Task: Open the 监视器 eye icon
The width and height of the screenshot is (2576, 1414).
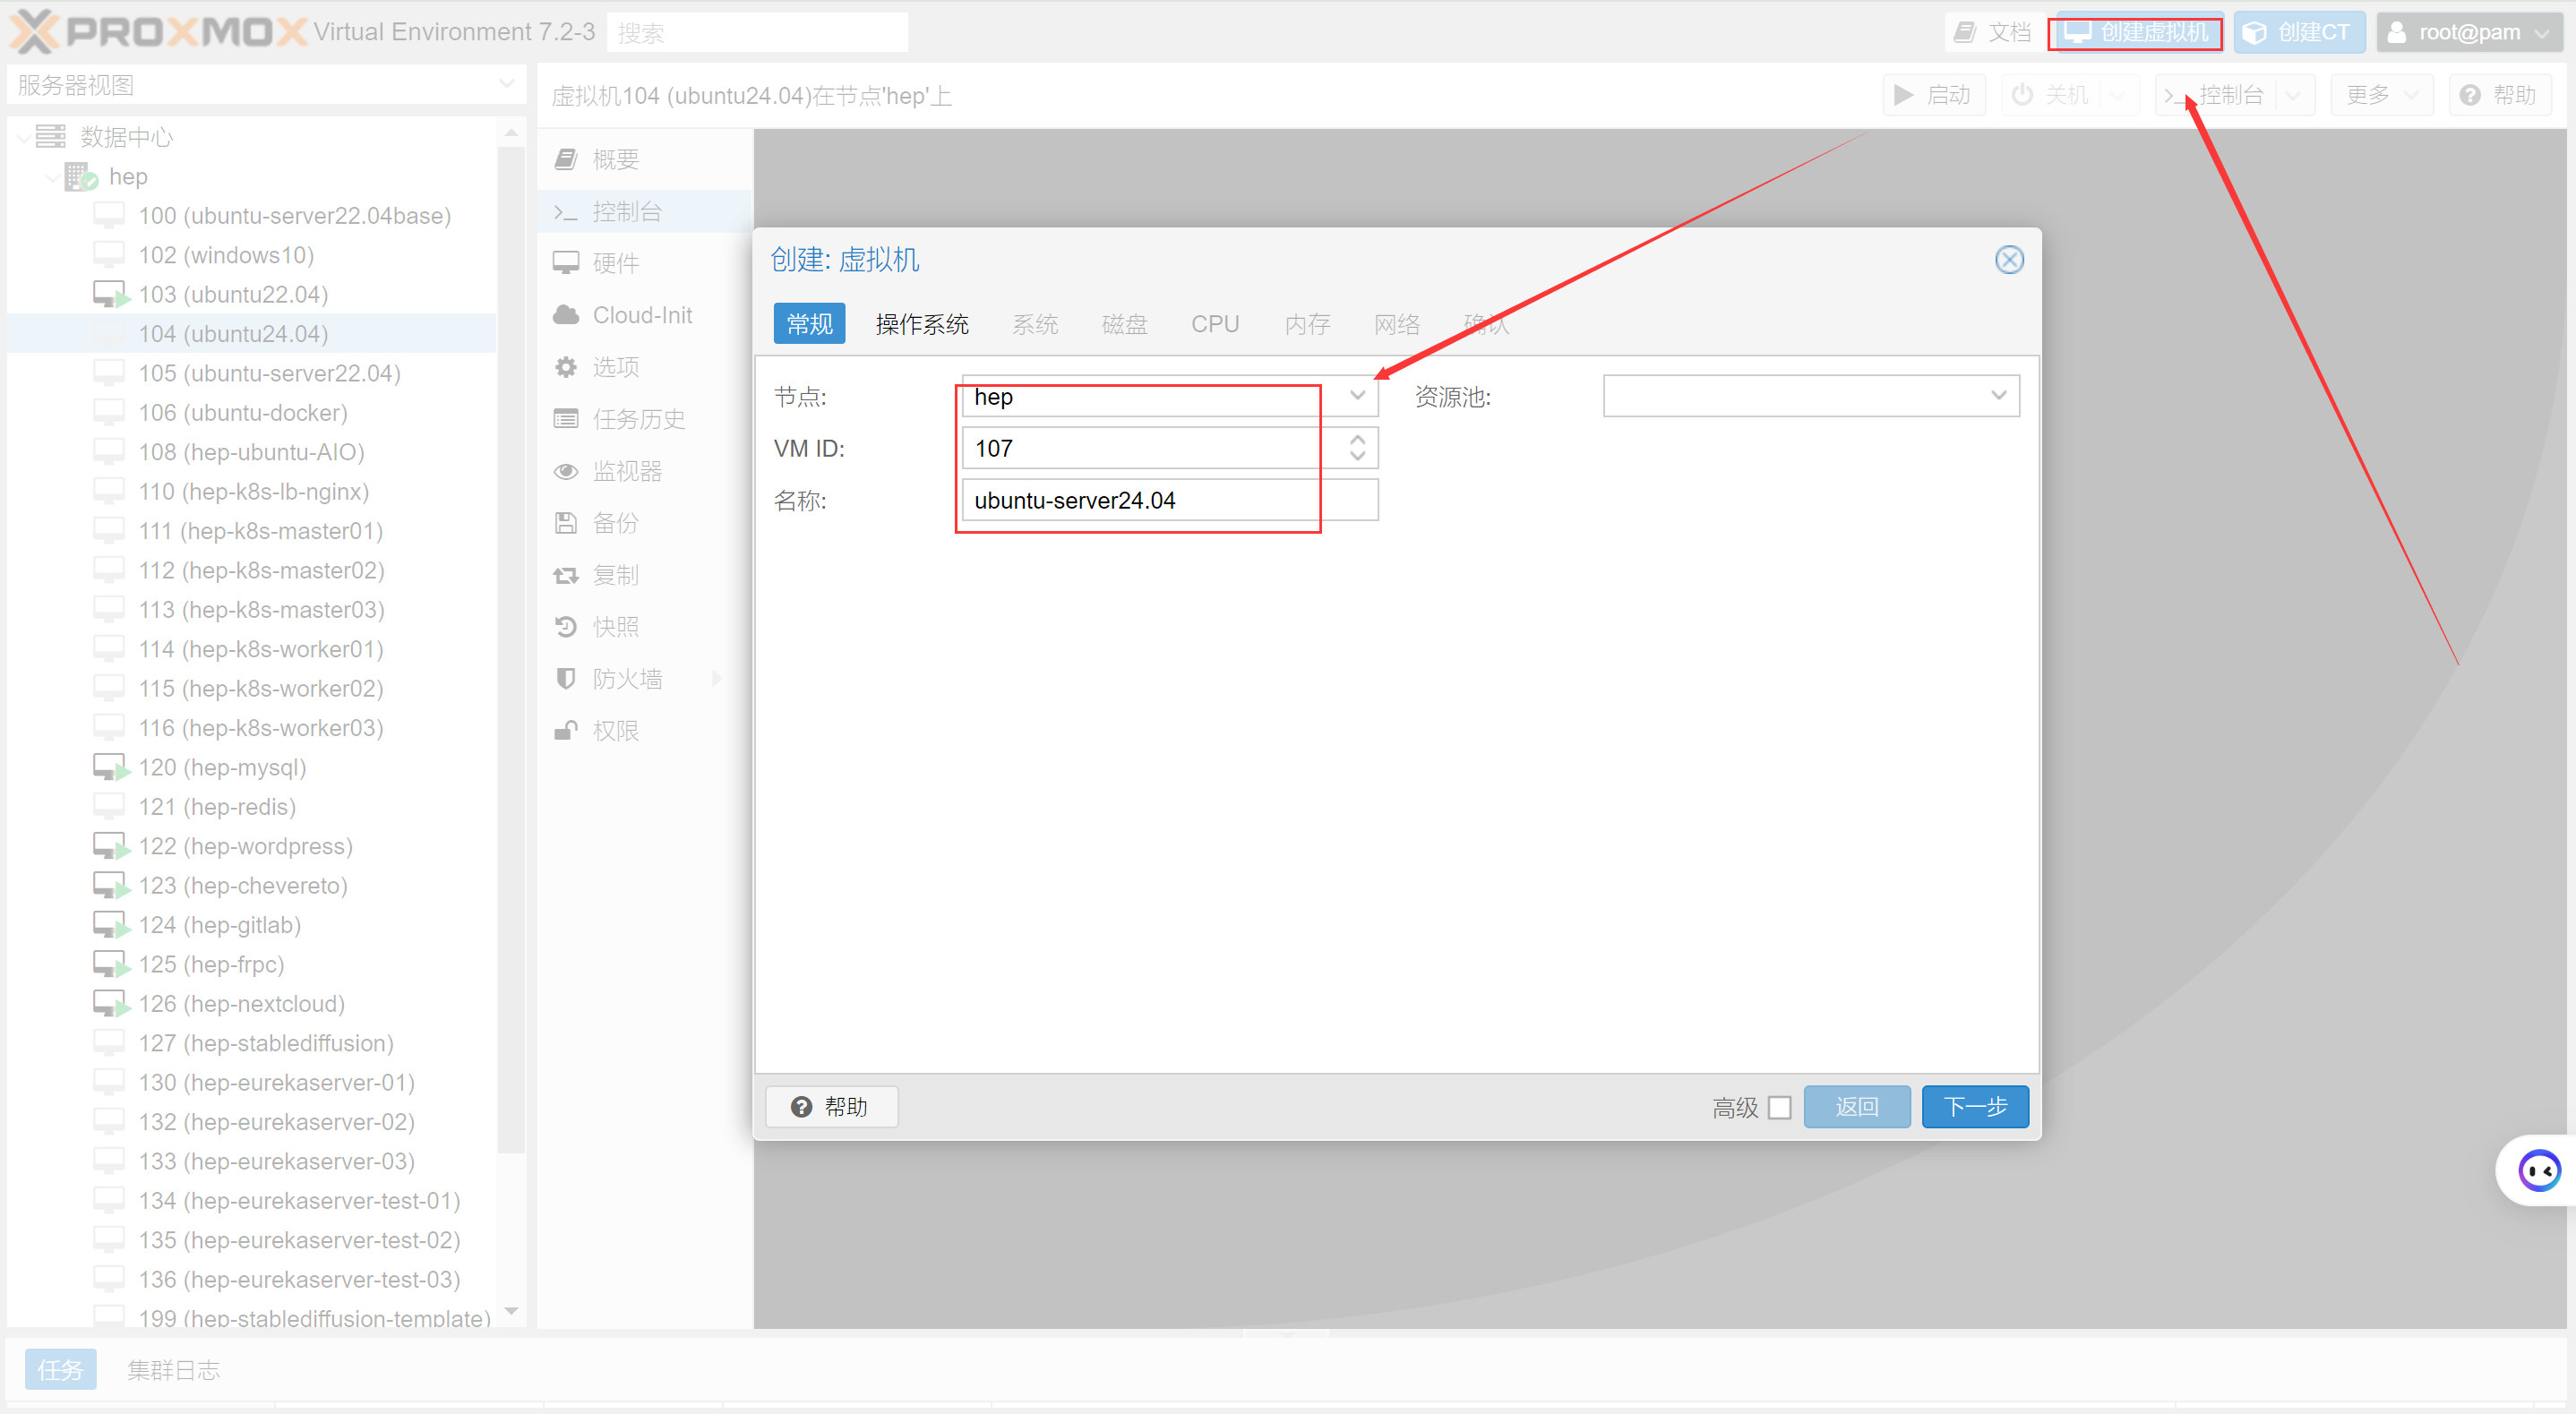Action: [x=566, y=471]
